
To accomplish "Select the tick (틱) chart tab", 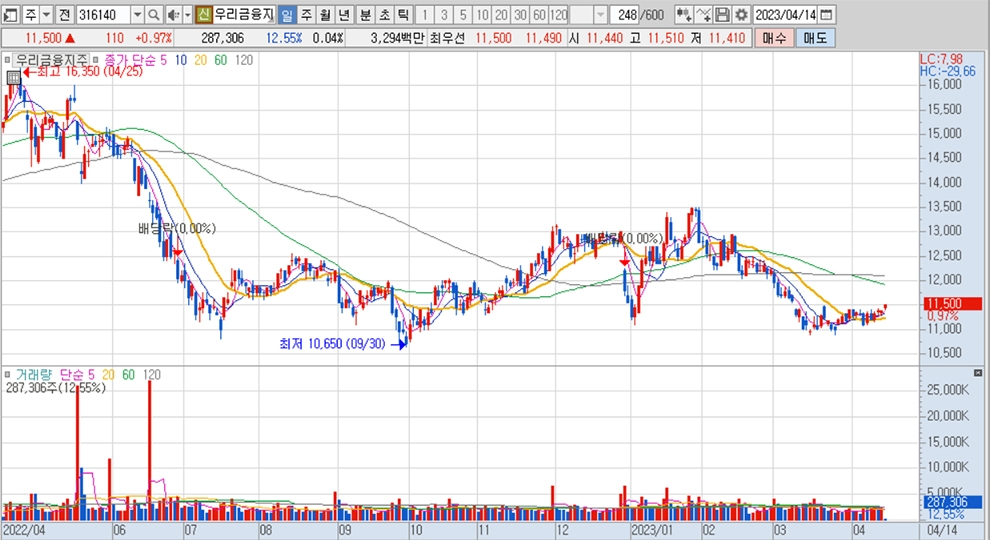I will pos(402,15).
